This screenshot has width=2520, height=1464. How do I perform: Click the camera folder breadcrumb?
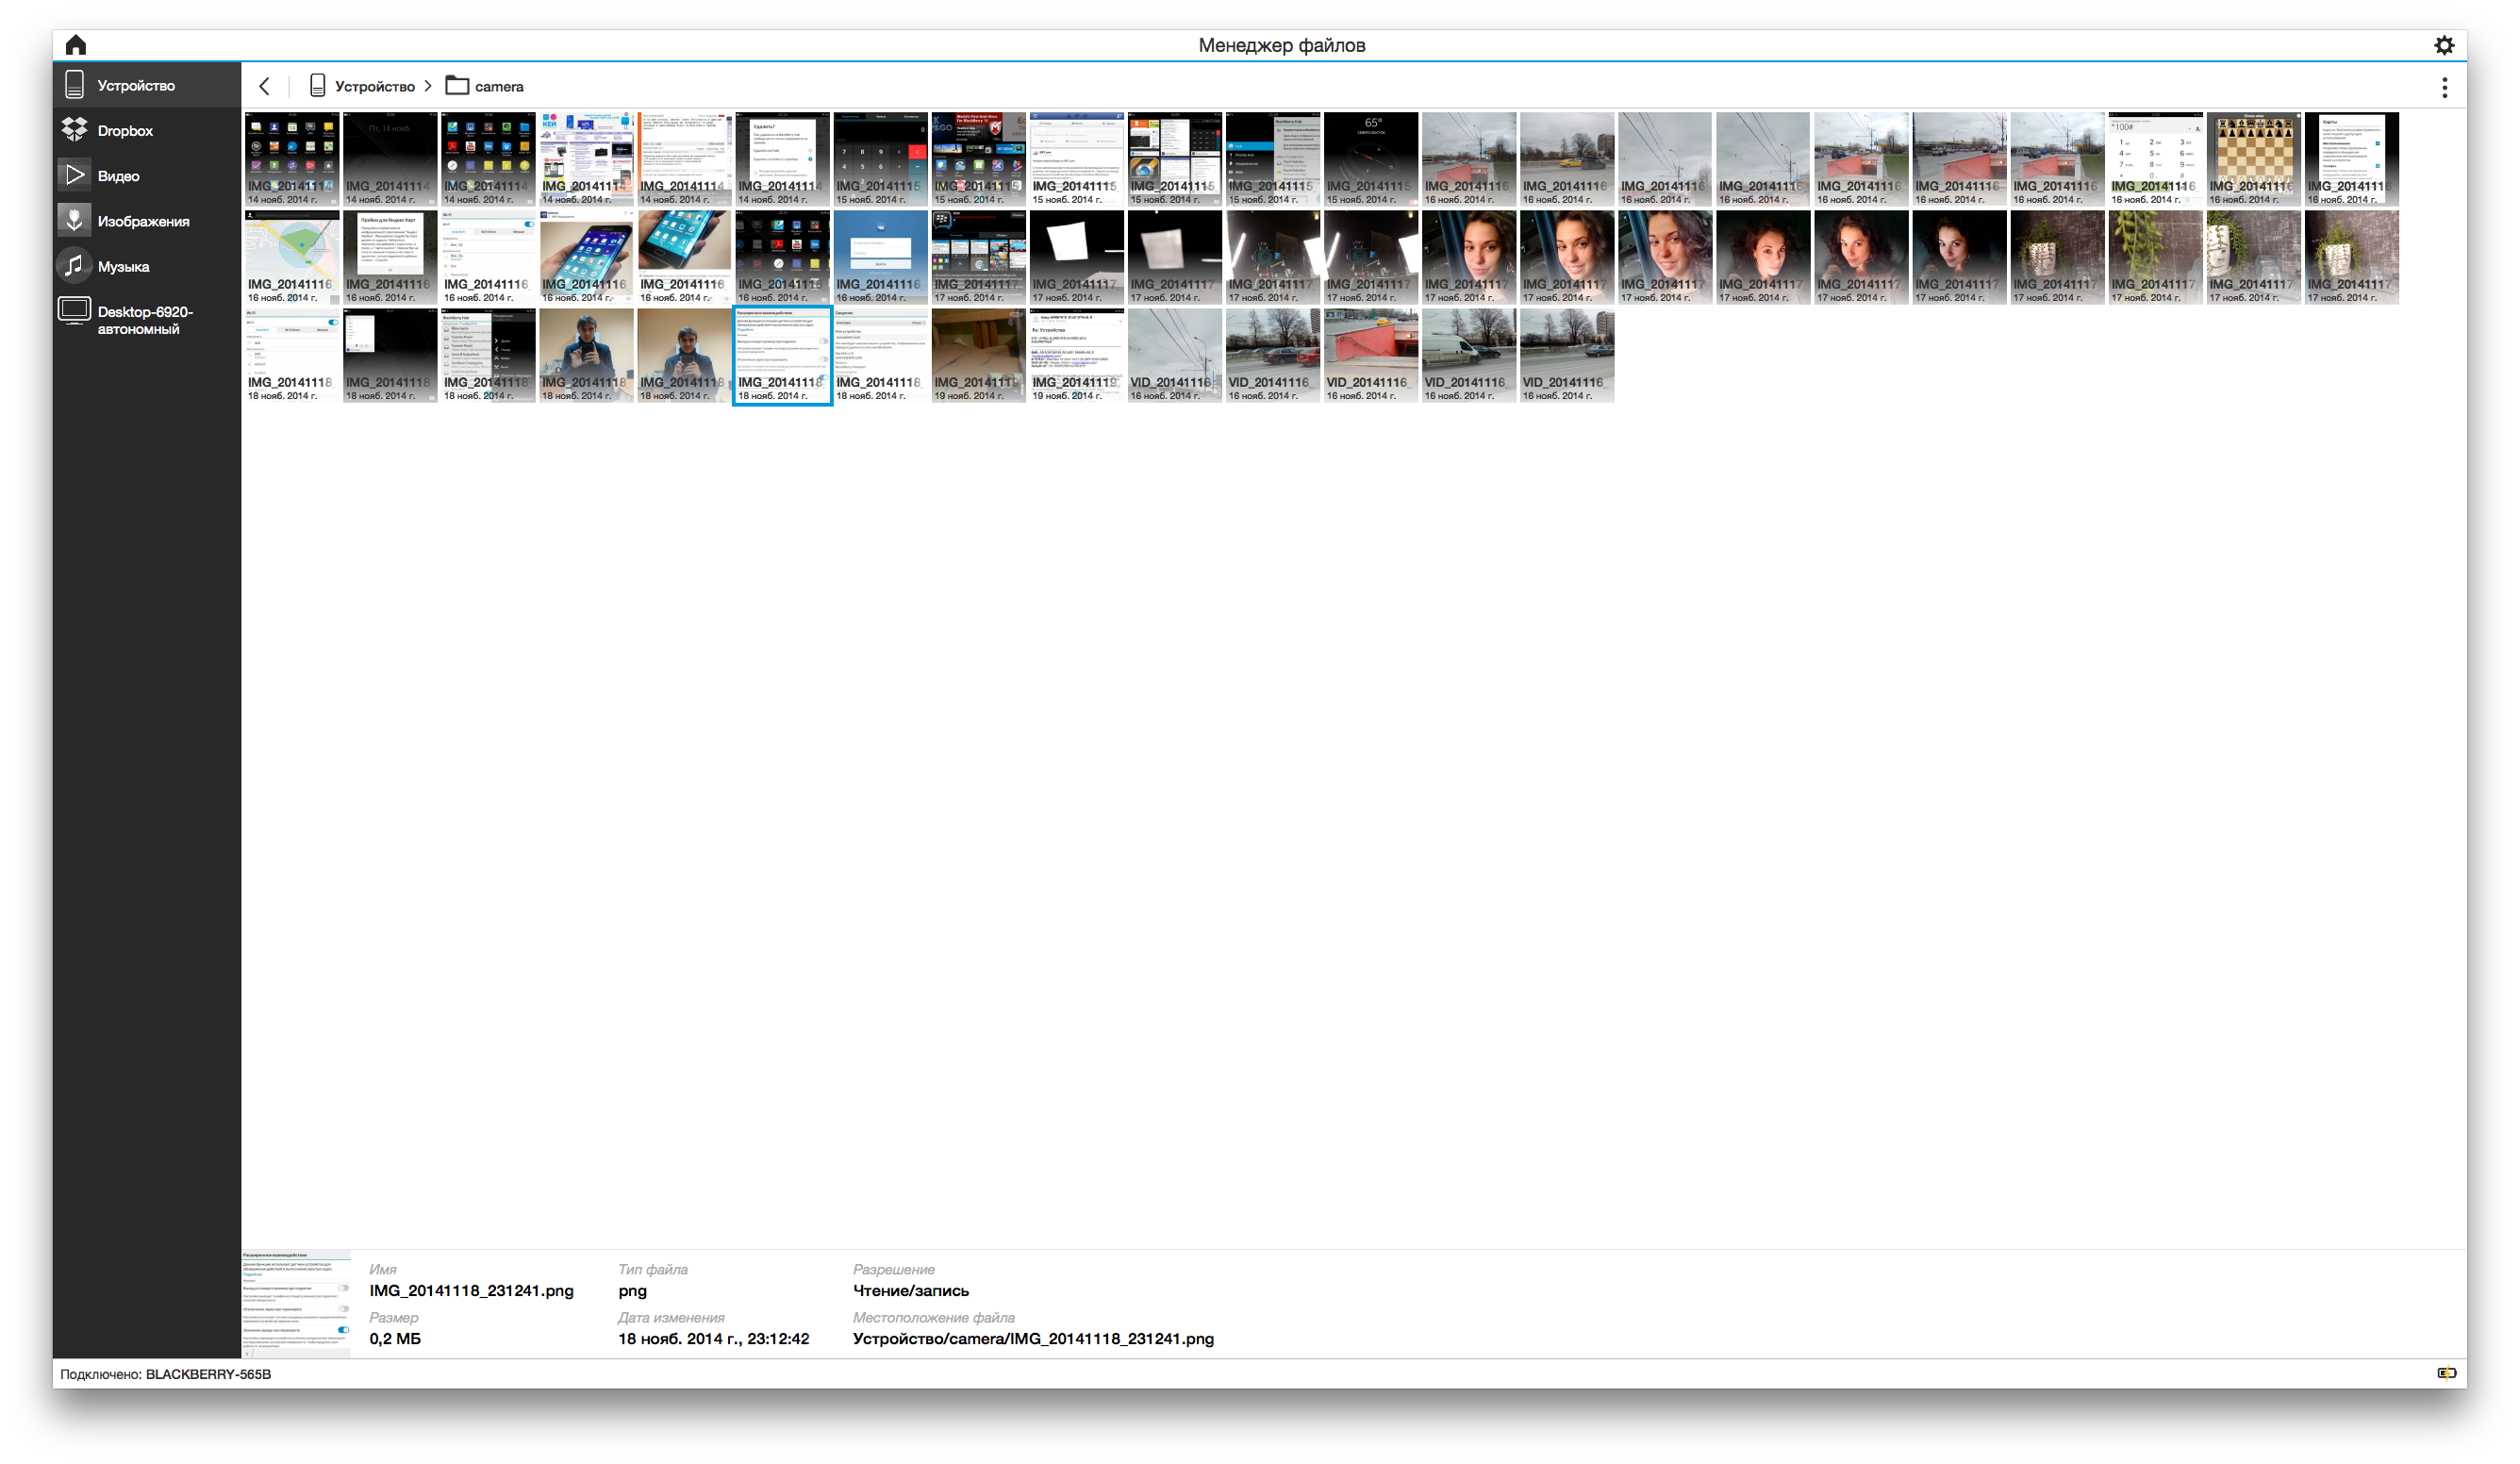click(498, 87)
